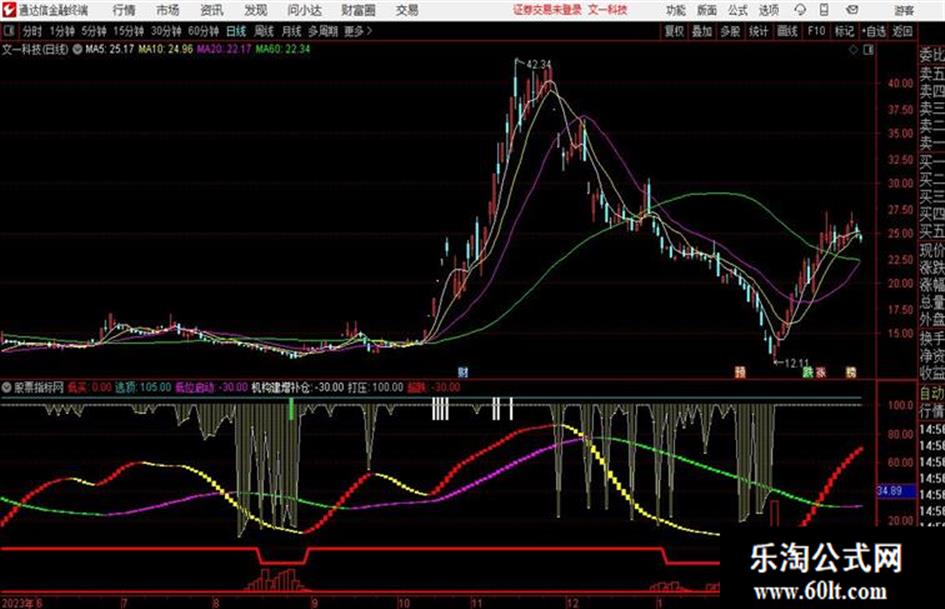Image resolution: width=945 pixels, height=609 pixels.
Task: Switch to 1分钟 period
Action: point(62,31)
